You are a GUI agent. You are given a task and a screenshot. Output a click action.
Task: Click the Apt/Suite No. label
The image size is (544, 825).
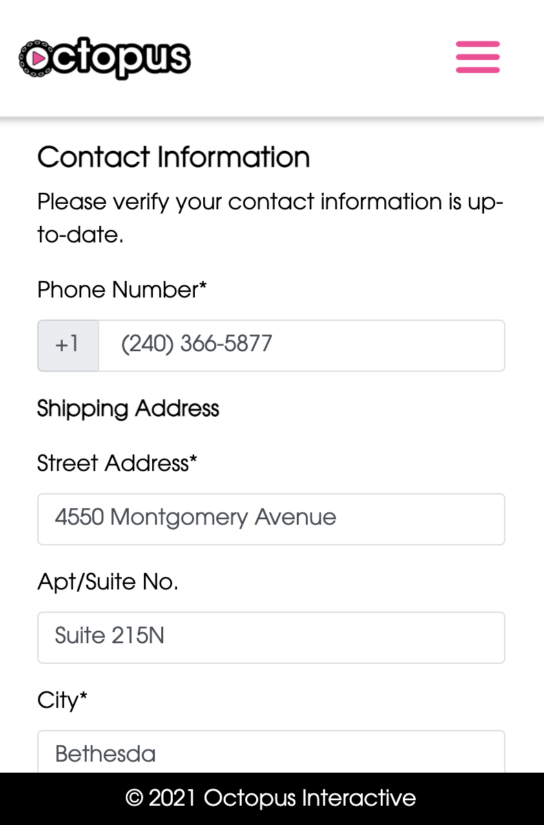coord(108,582)
